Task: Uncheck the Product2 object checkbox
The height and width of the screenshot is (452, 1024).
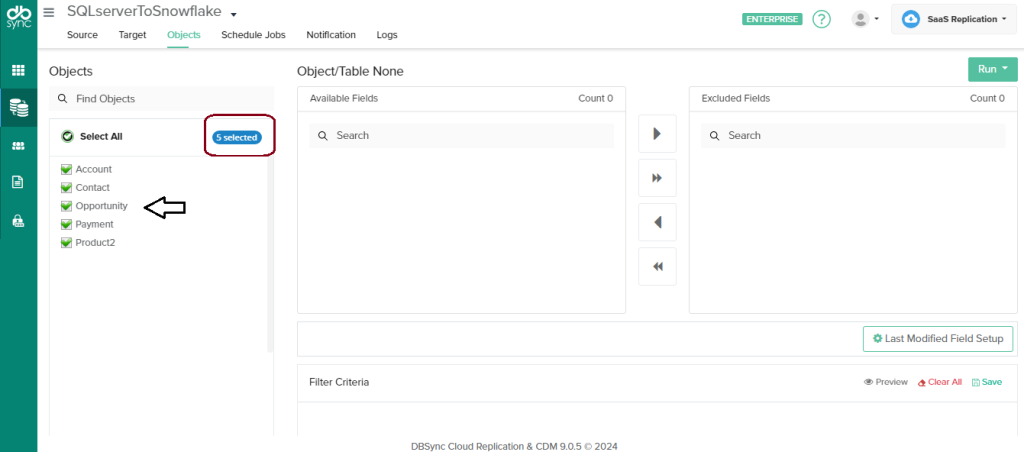Action: click(x=66, y=242)
